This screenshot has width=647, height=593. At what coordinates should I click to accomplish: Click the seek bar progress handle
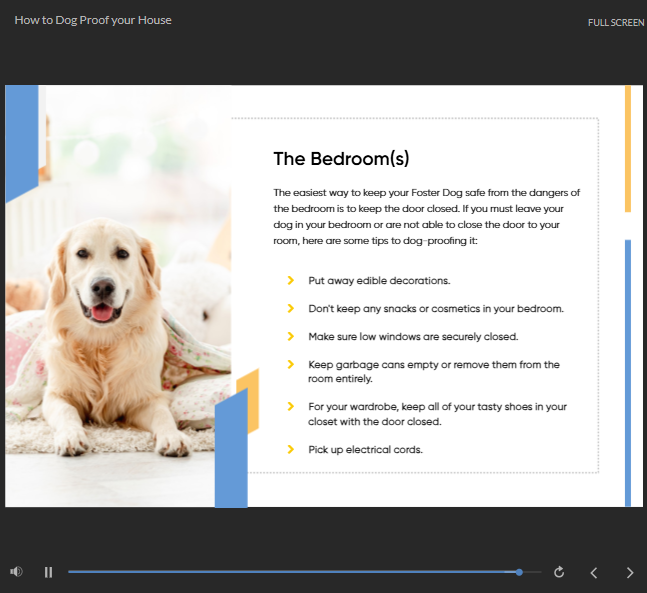[x=519, y=572]
